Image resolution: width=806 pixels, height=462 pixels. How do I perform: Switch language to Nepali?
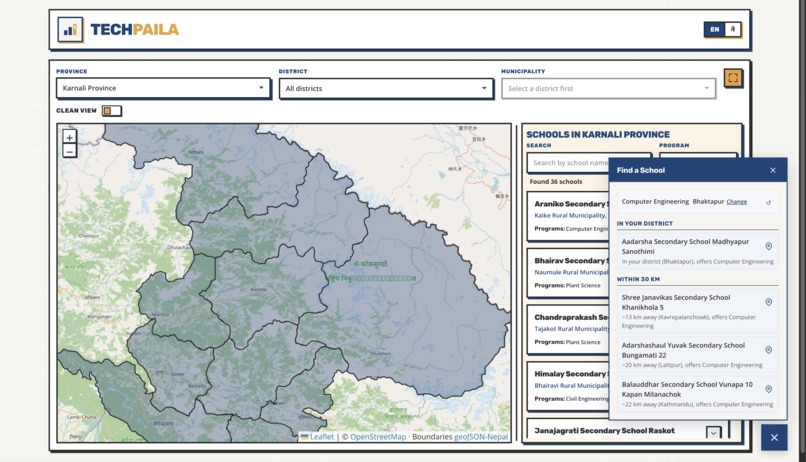tap(732, 29)
